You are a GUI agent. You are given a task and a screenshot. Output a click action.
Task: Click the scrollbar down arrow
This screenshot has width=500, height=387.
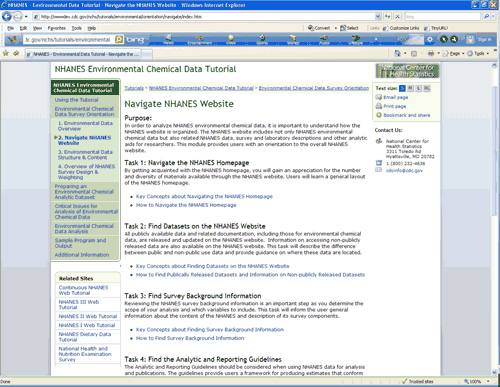(494, 372)
